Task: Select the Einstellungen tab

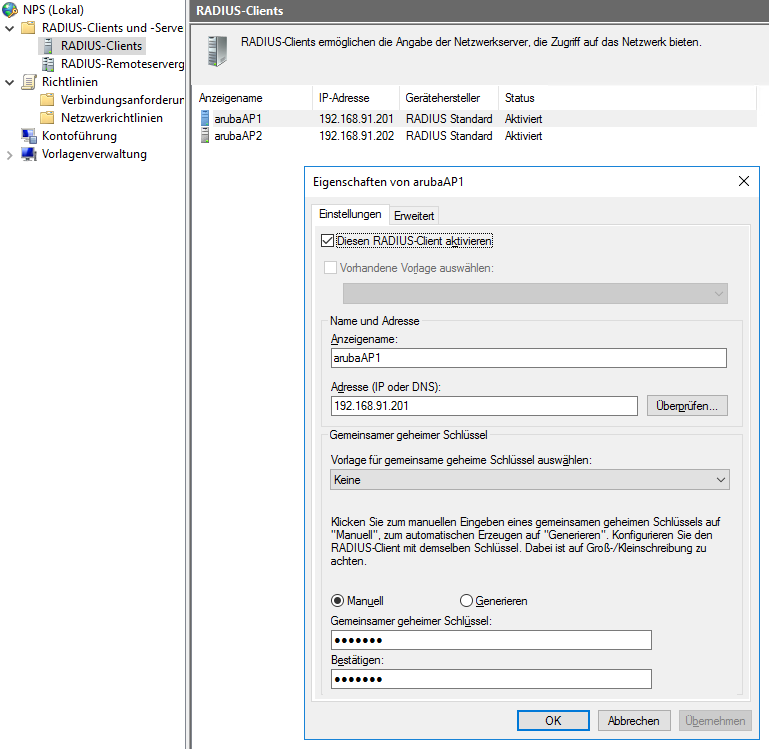Action: pyautogui.click(x=350, y=214)
